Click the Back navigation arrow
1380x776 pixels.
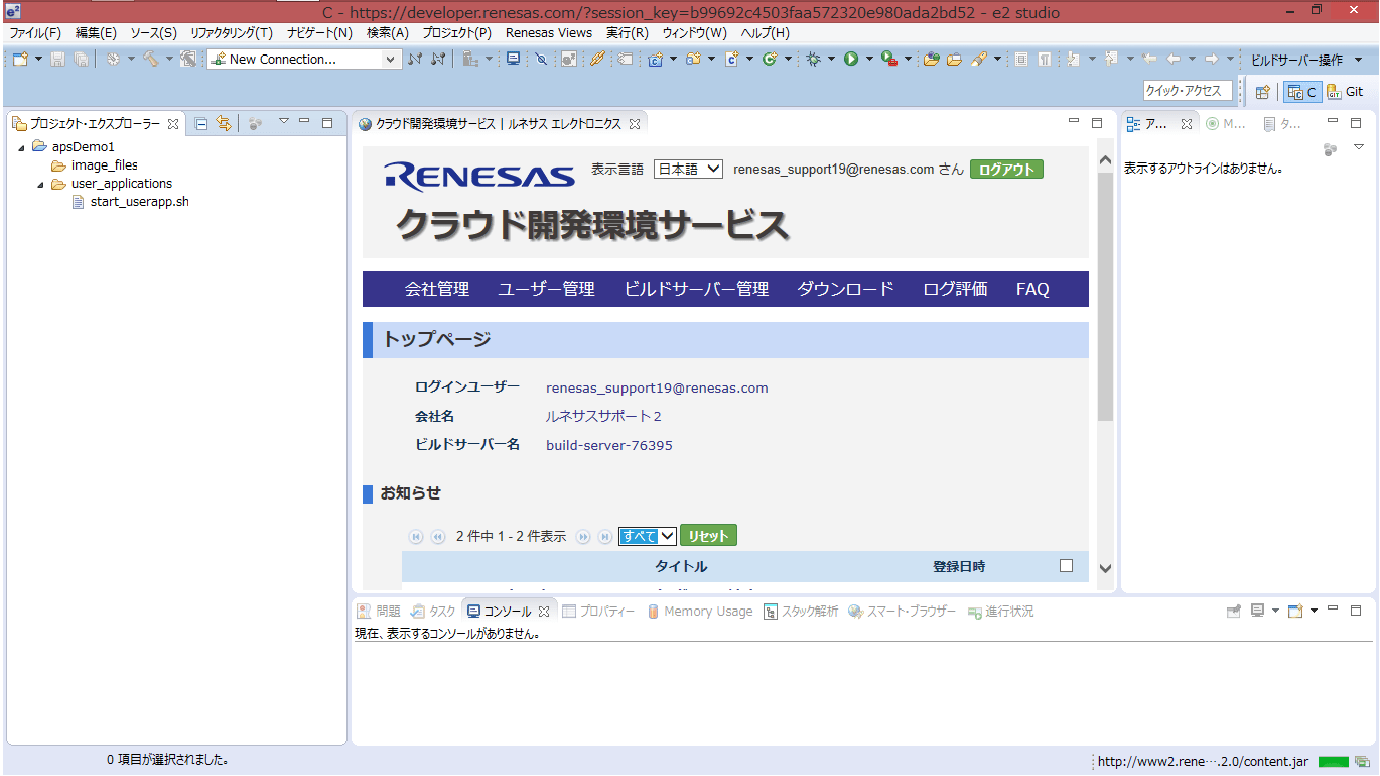tap(1174, 59)
